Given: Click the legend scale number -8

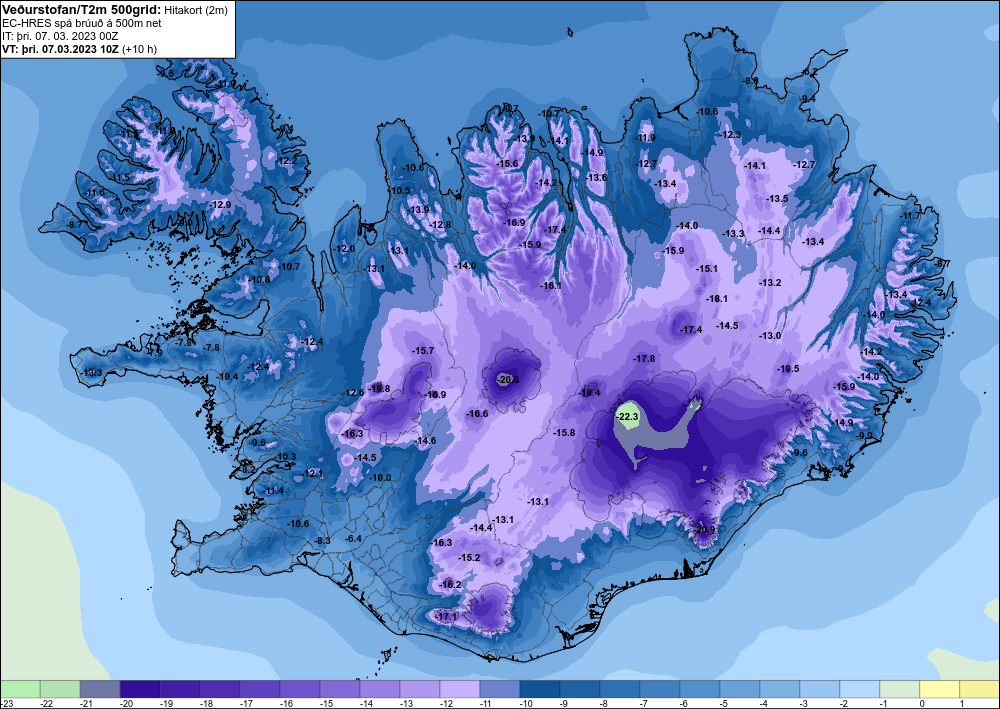Looking at the screenshot, I should tap(604, 703).
